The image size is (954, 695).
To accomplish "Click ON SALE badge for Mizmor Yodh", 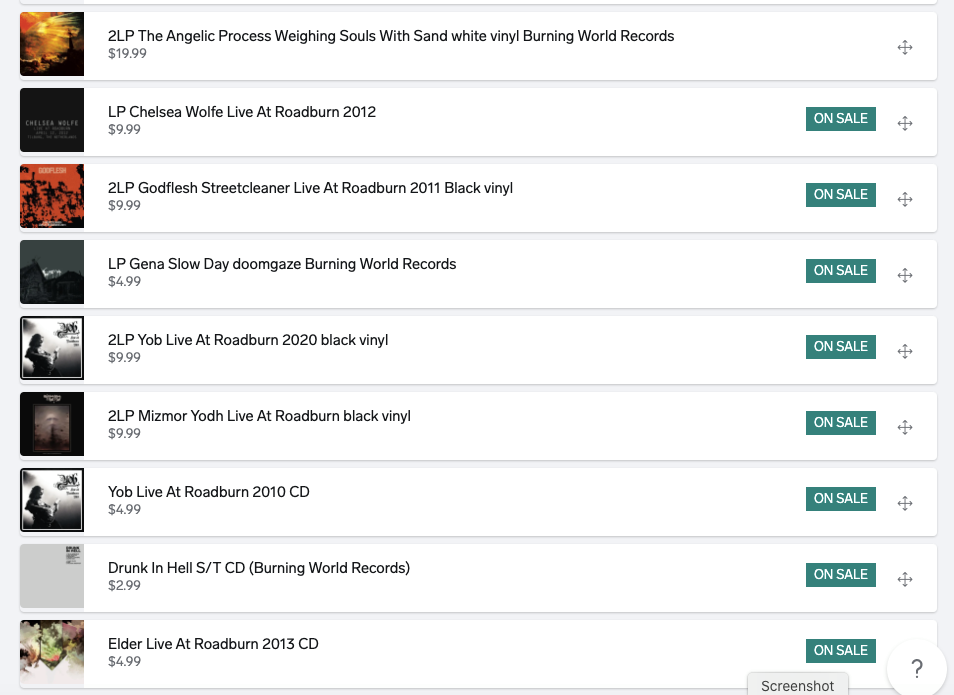I will [841, 423].
